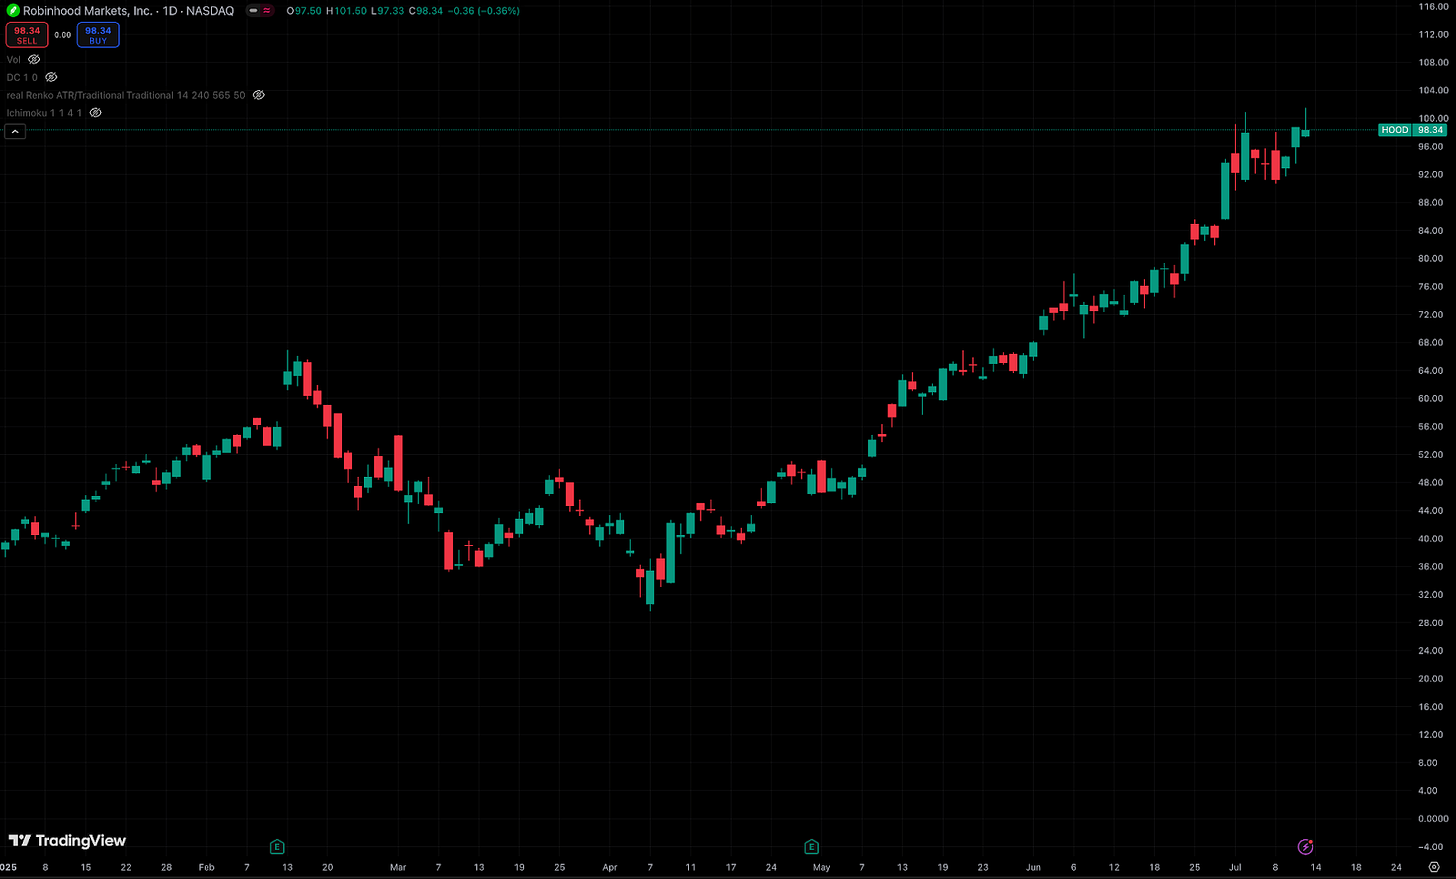This screenshot has height=879, width=1456.
Task: Click the Robinhood Markets, Inc. symbol title
Action: point(88,11)
